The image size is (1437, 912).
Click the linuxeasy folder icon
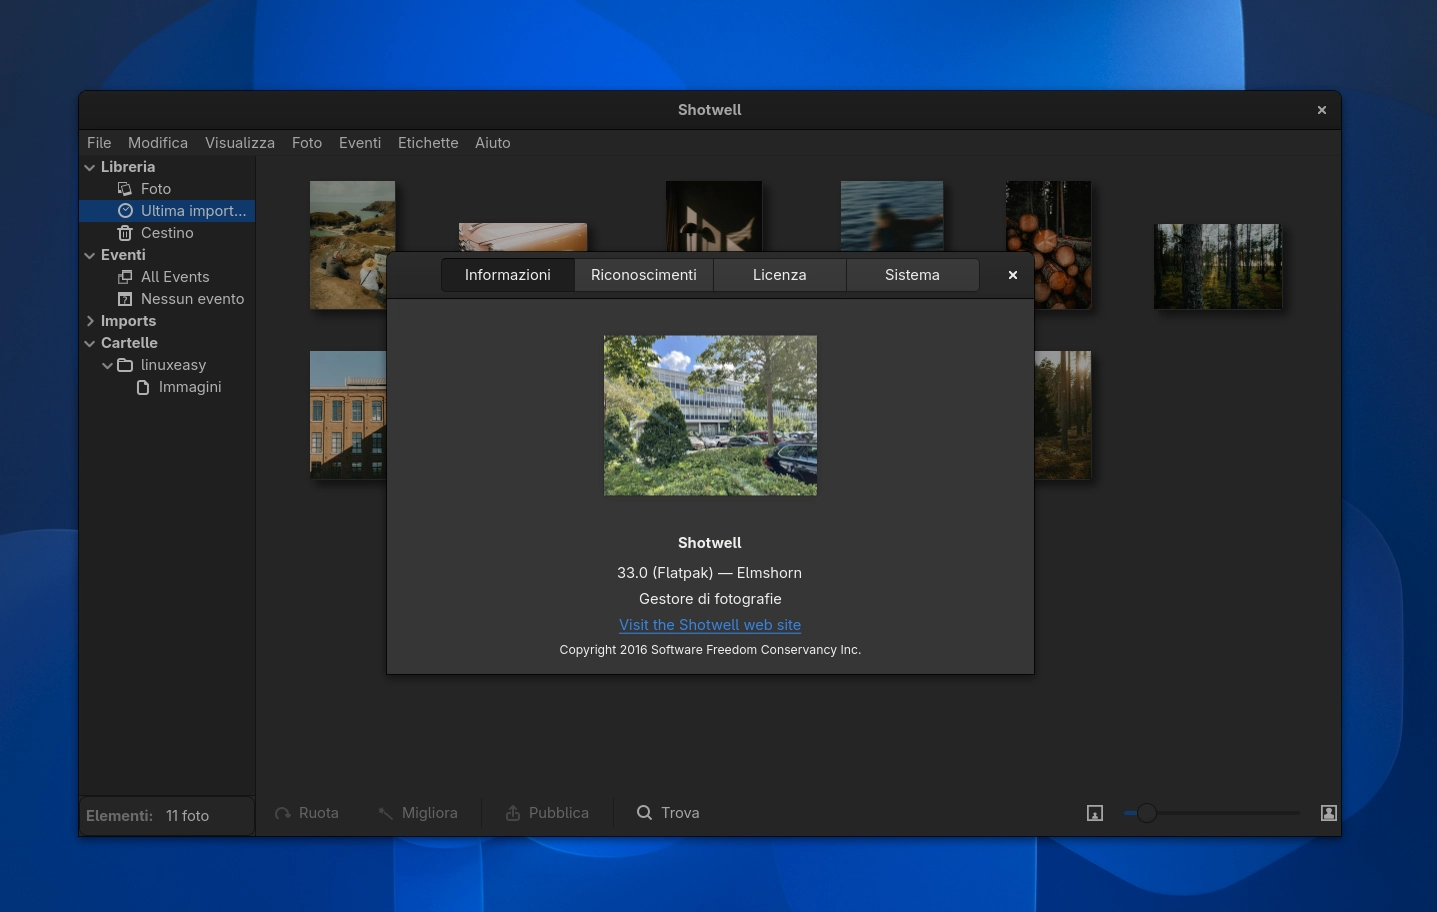point(125,365)
